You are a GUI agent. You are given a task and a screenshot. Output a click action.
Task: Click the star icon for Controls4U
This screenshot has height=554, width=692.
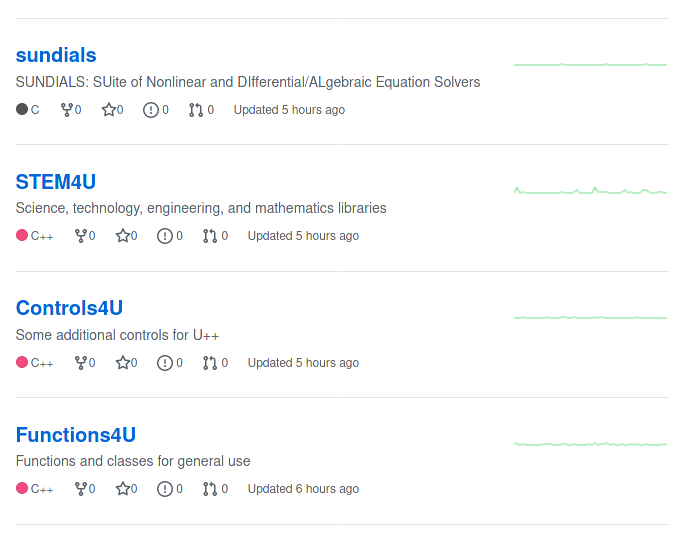pos(123,363)
